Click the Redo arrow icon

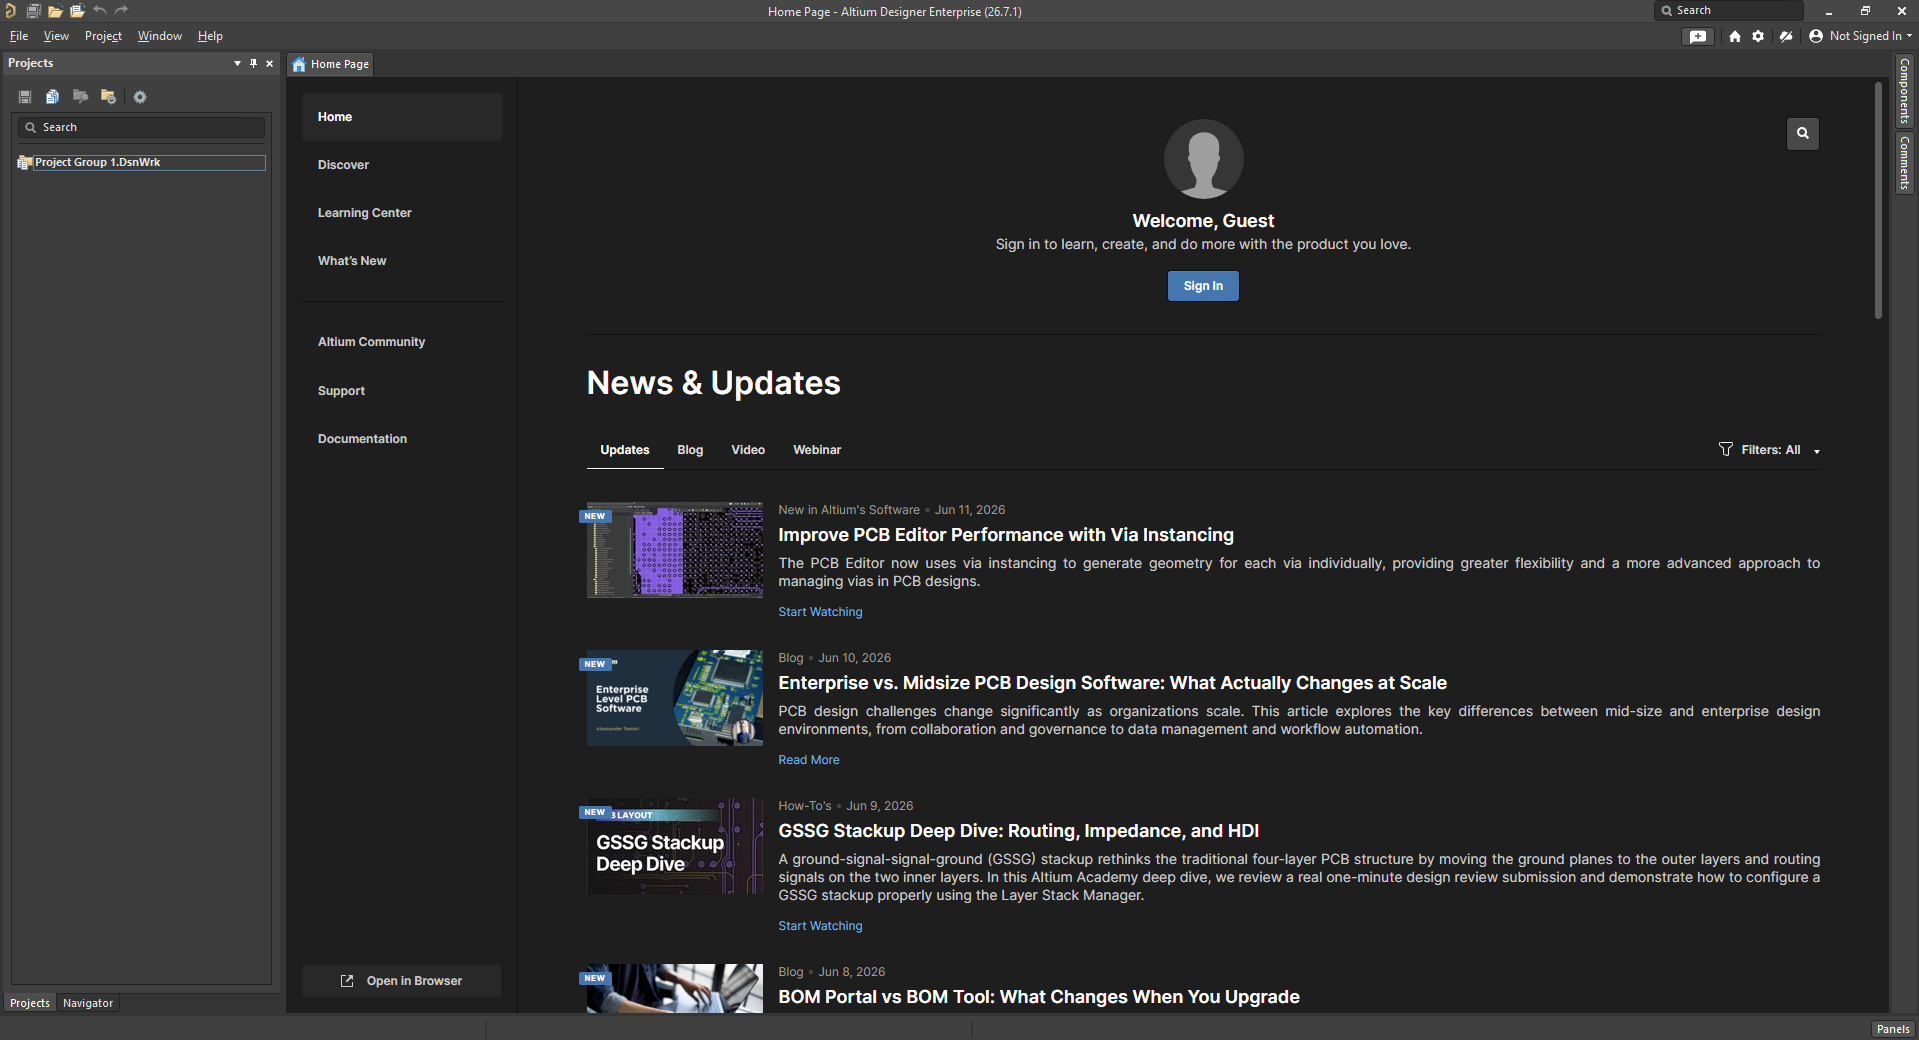coord(122,11)
